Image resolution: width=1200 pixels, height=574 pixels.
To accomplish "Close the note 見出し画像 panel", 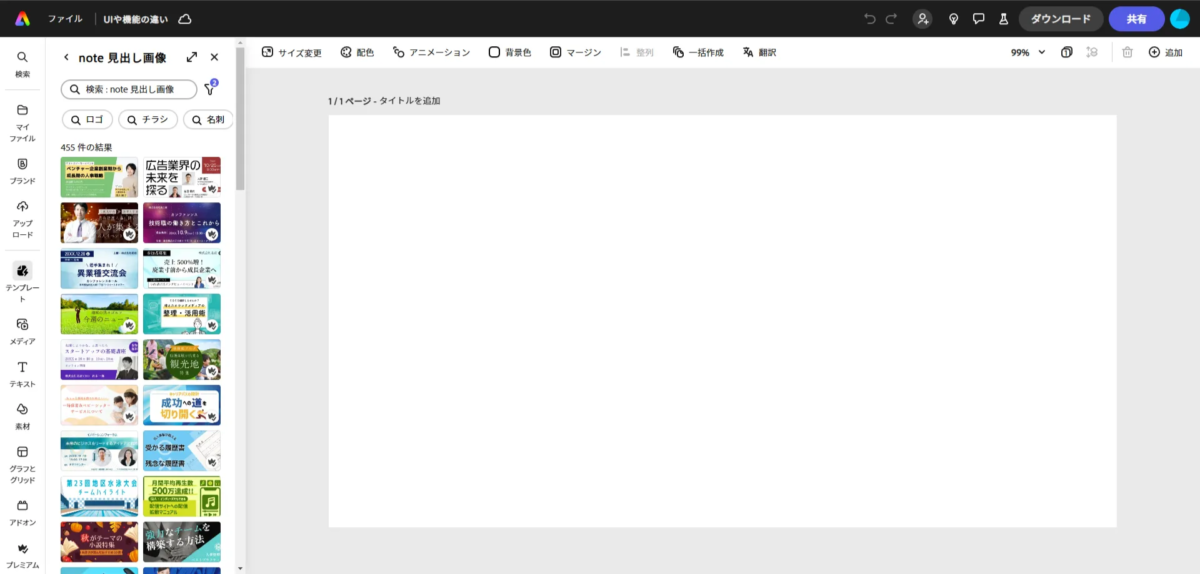I will point(214,58).
